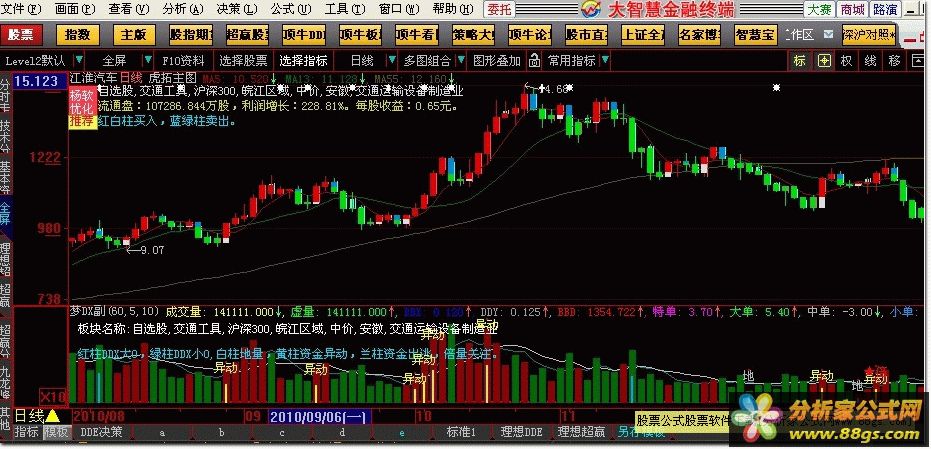Switch to the 全屏 sidebar tab

[5, 215]
